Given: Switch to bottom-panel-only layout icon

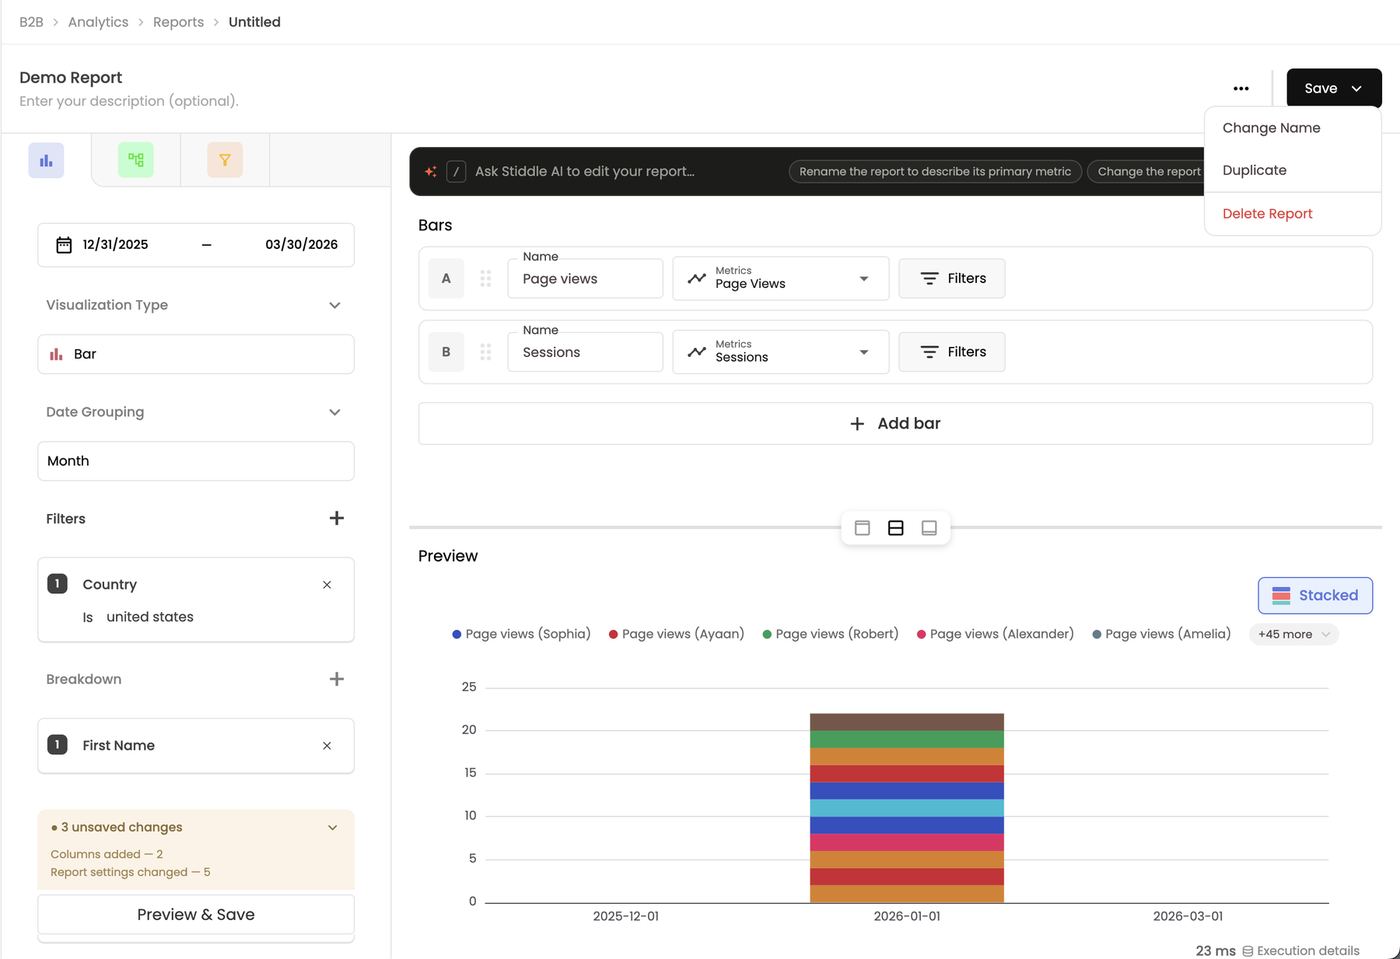Looking at the screenshot, I should tap(929, 528).
